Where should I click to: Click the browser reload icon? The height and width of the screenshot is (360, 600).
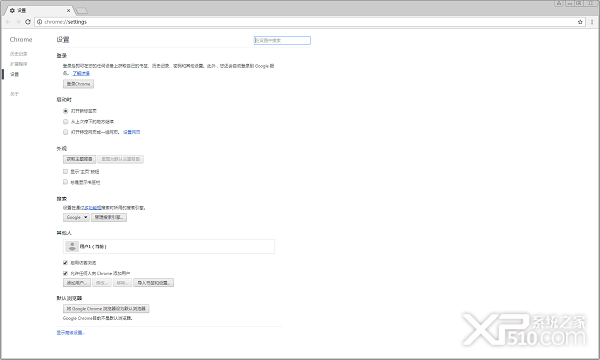[x=28, y=22]
